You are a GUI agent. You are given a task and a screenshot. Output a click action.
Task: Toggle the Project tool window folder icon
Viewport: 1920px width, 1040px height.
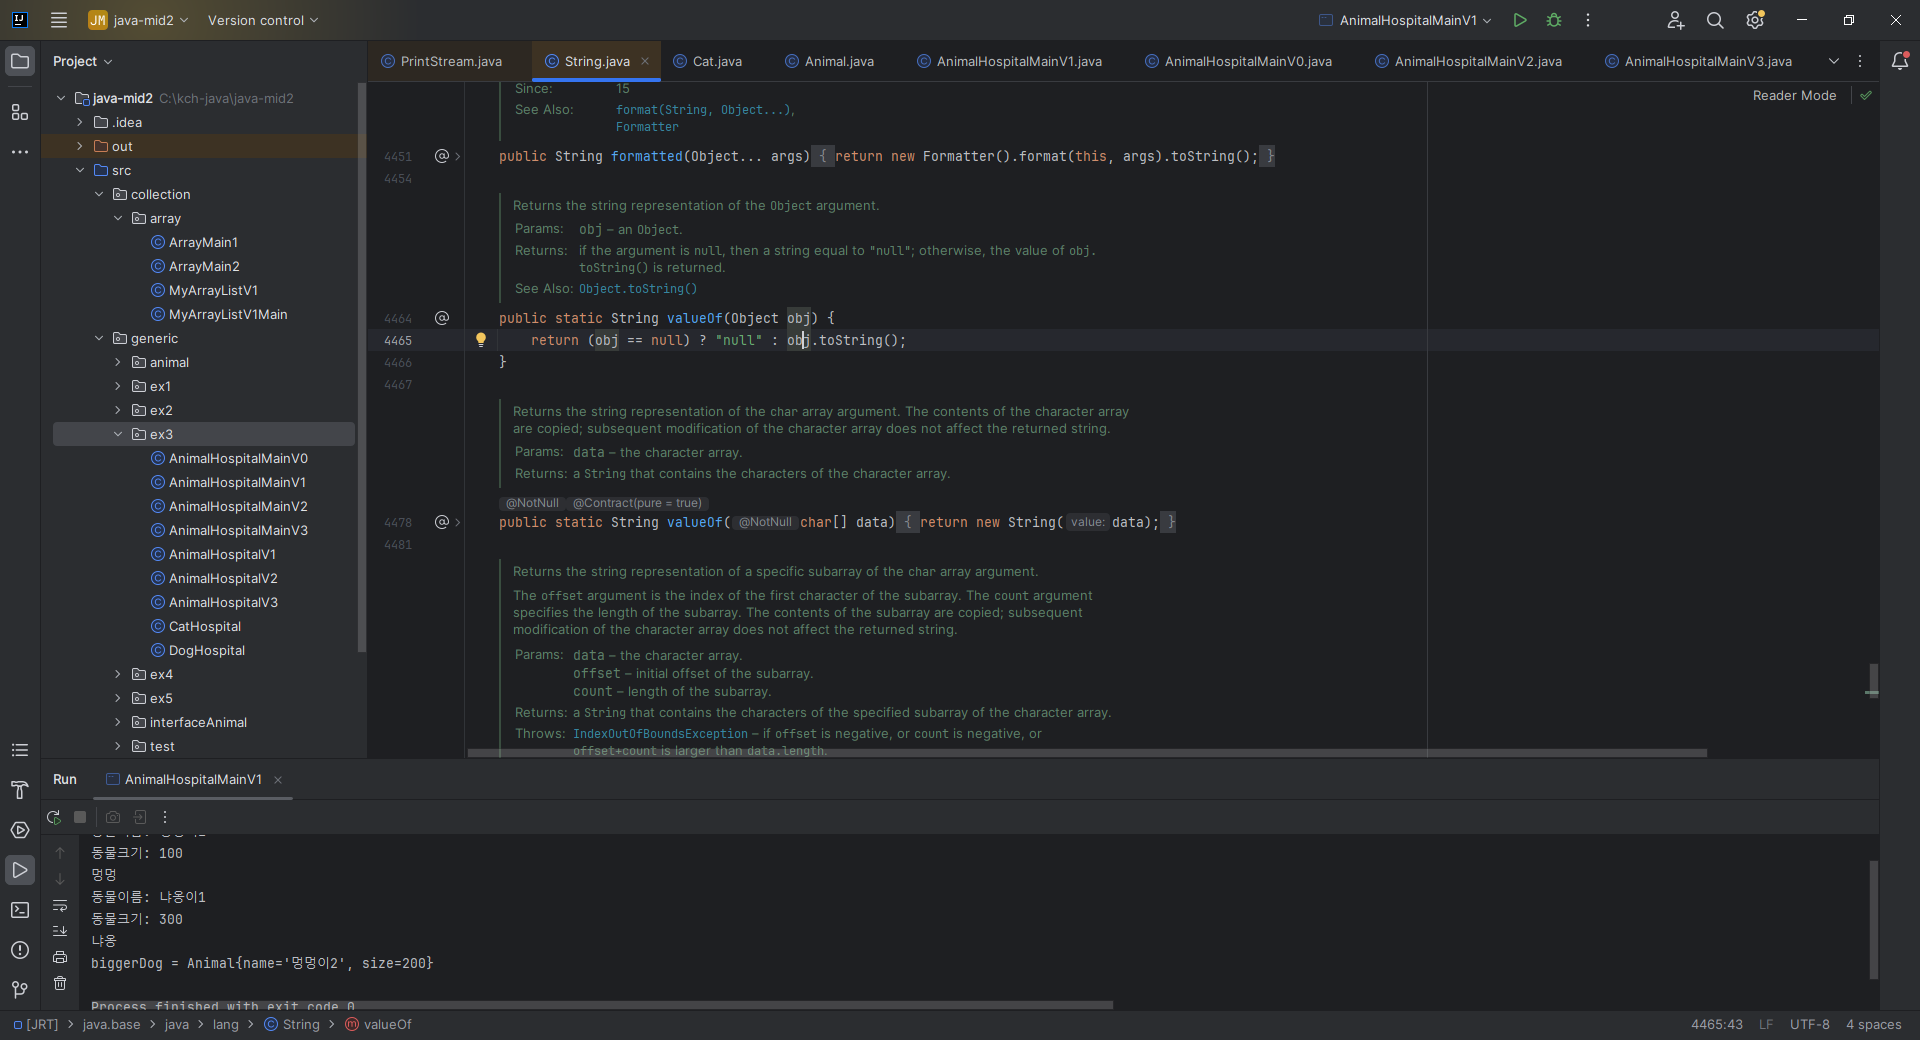tap(20, 61)
